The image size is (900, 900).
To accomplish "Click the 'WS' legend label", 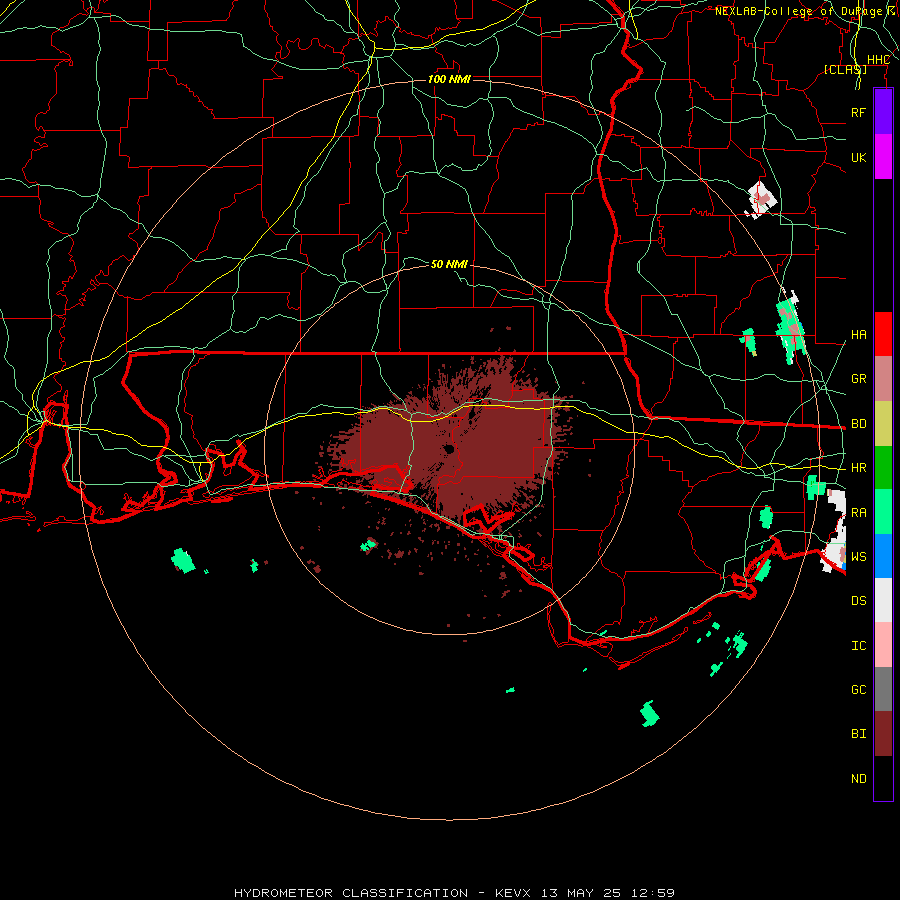I will (858, 557).
